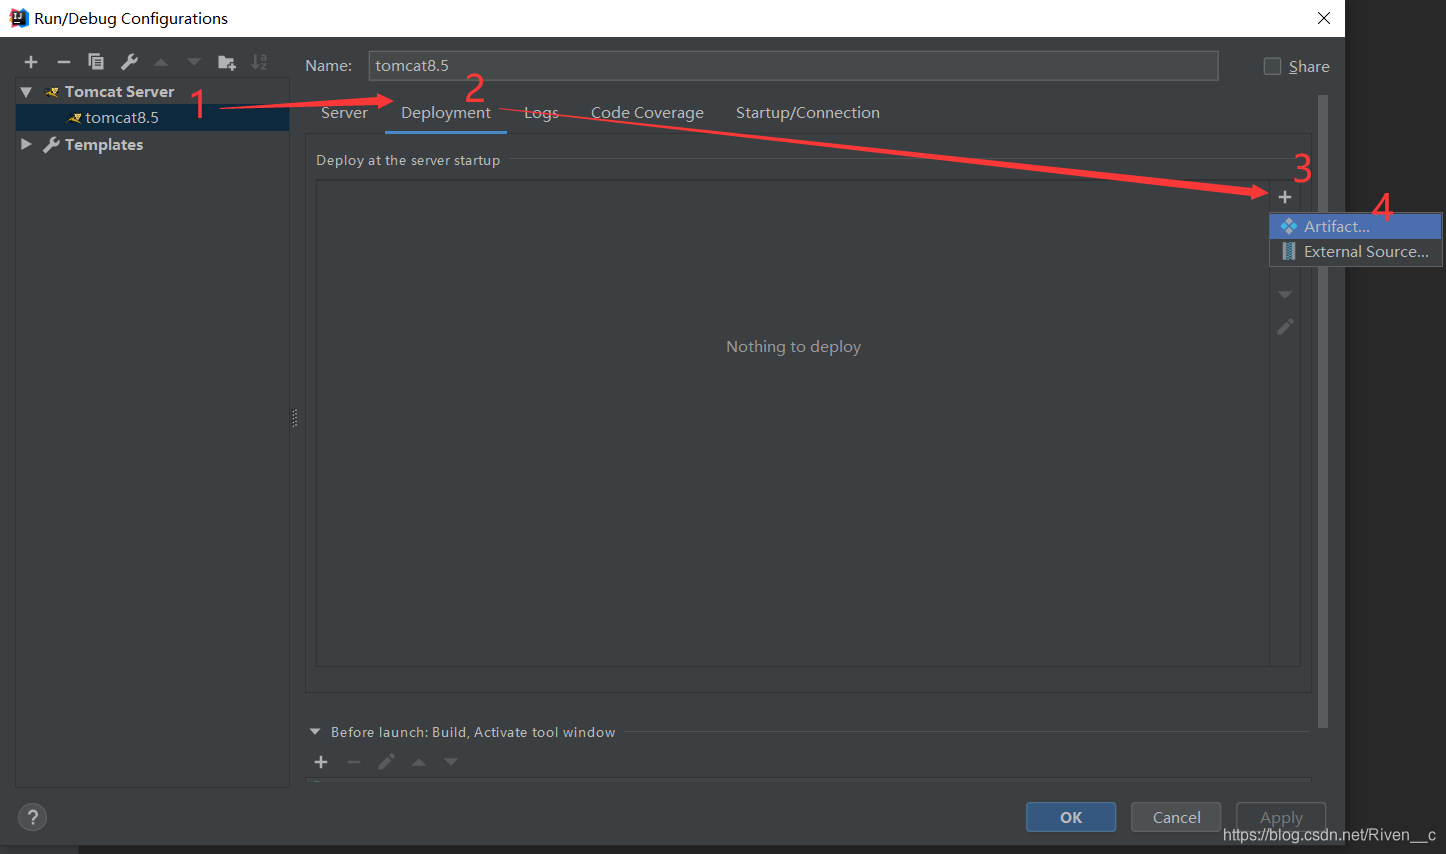The image size is (1446, 854).
Task: Click the Apply button
Action: click(x=1281, y=817)
